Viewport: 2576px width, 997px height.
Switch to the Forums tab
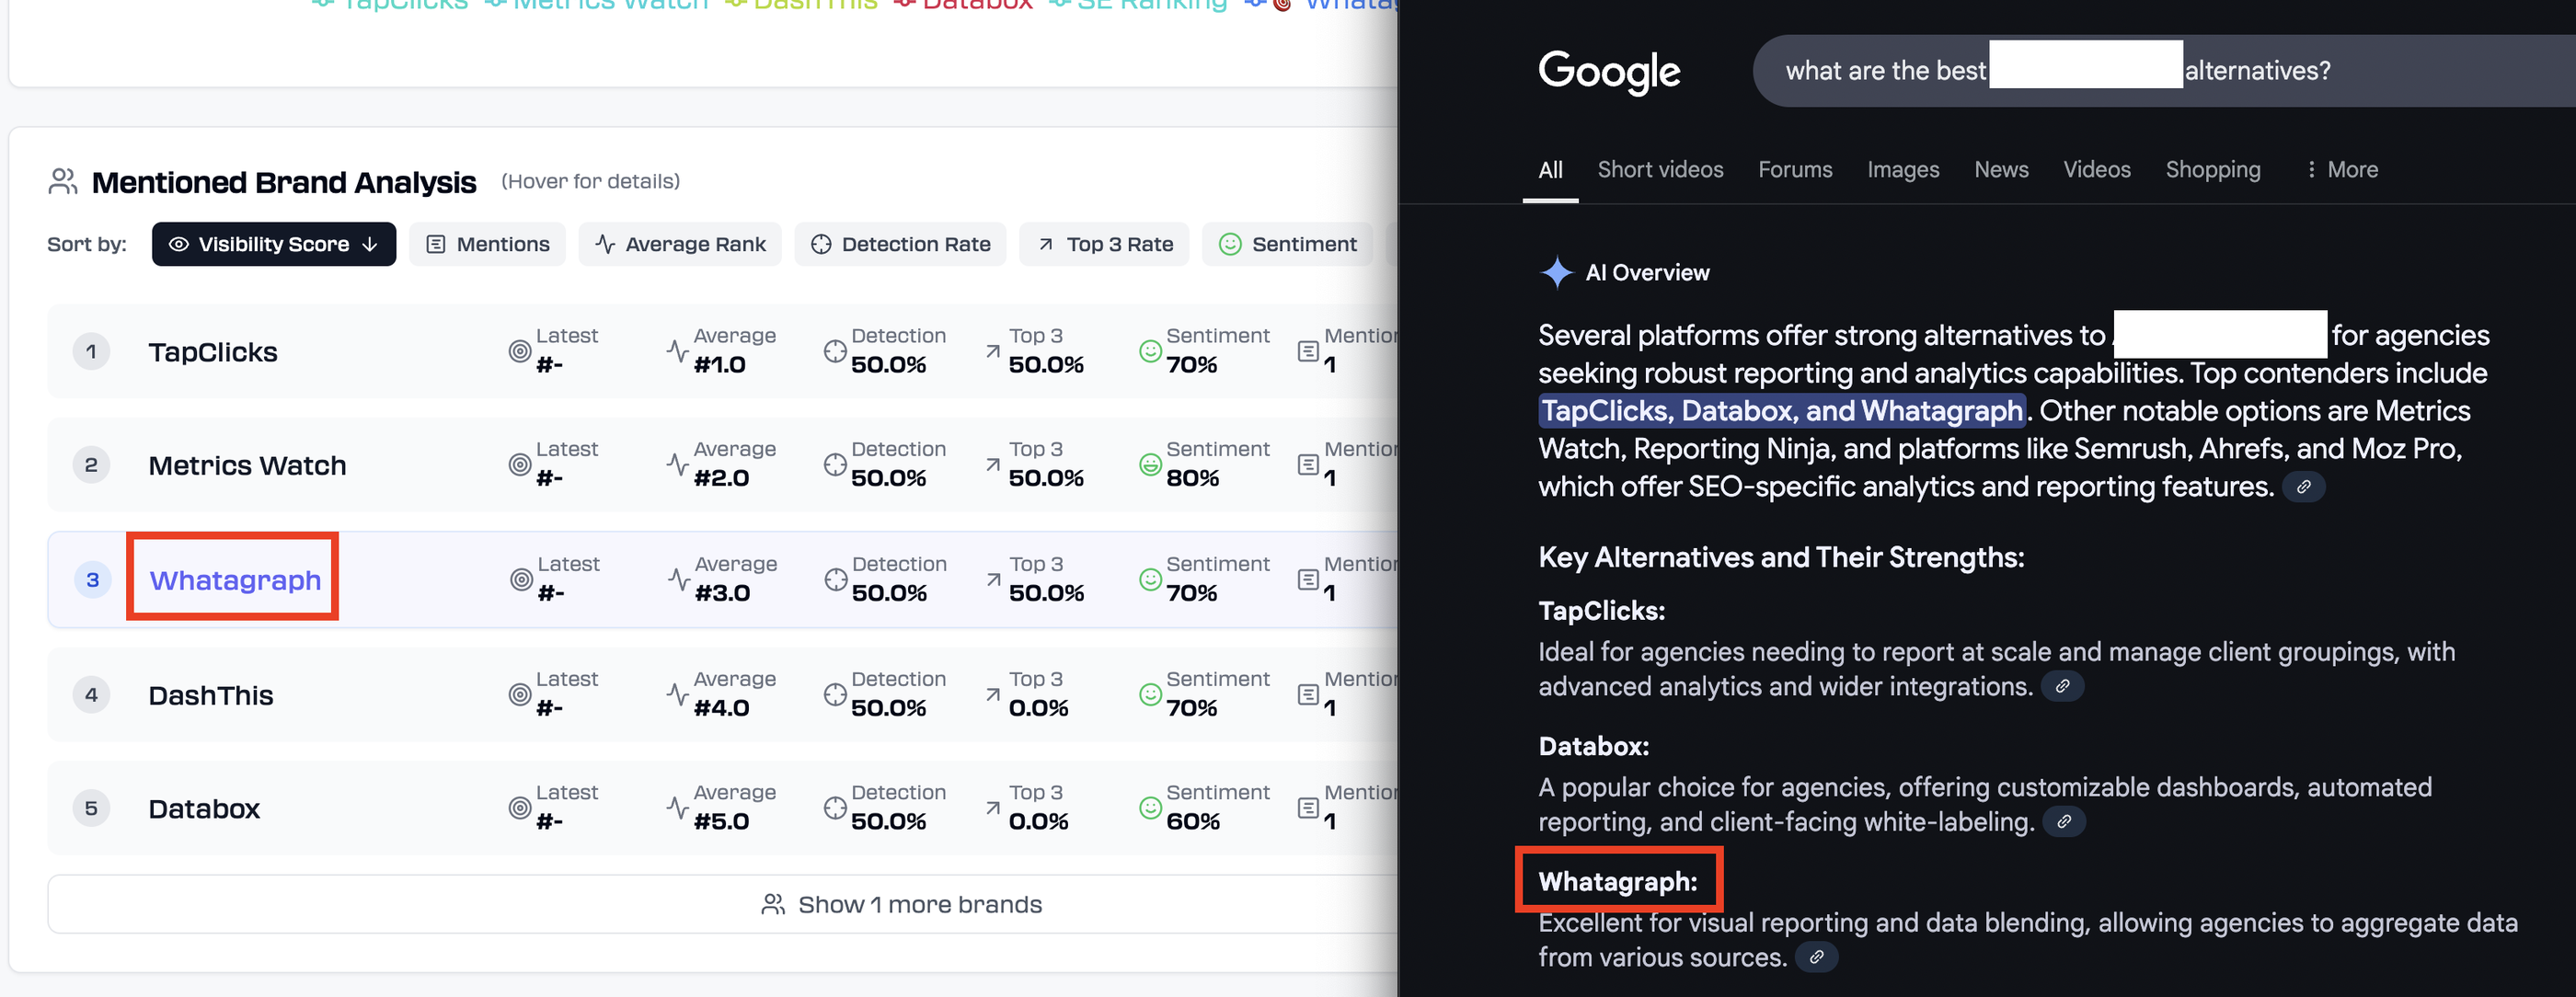pos(1795,169)
